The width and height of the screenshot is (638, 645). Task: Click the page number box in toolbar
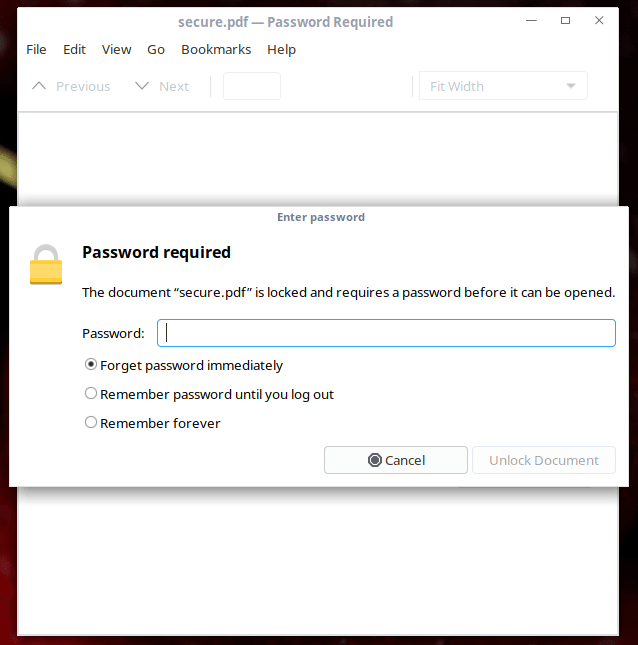coord(252,86)
